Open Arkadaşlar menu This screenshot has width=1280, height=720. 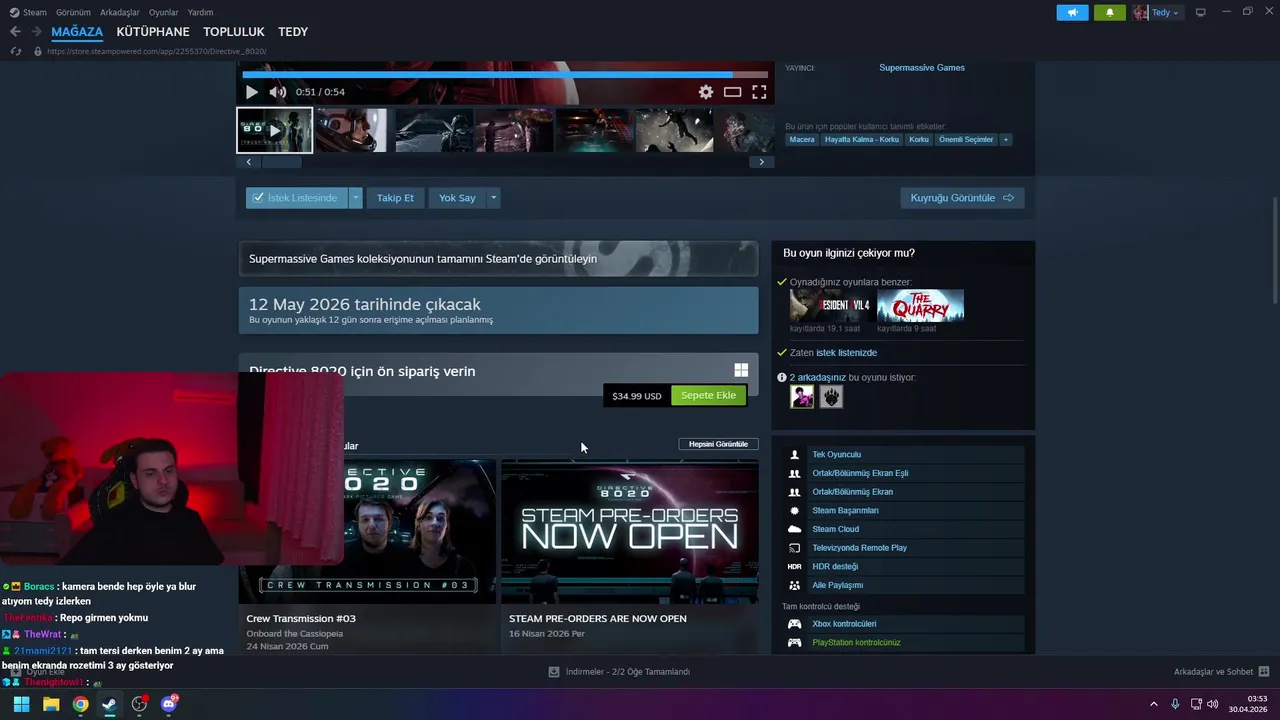click(x=120, y=12)
